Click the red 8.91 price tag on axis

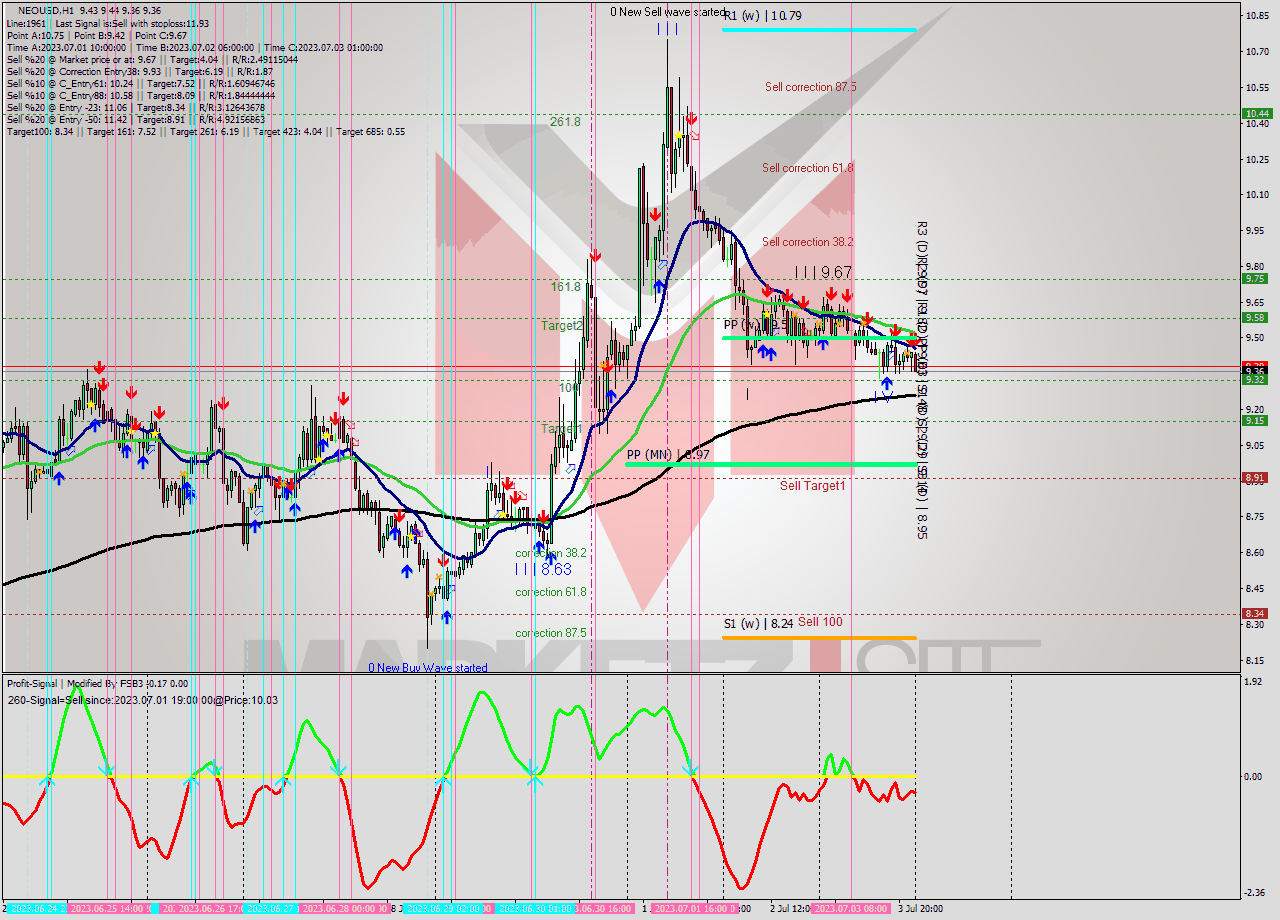click(x=1255, y=477)
